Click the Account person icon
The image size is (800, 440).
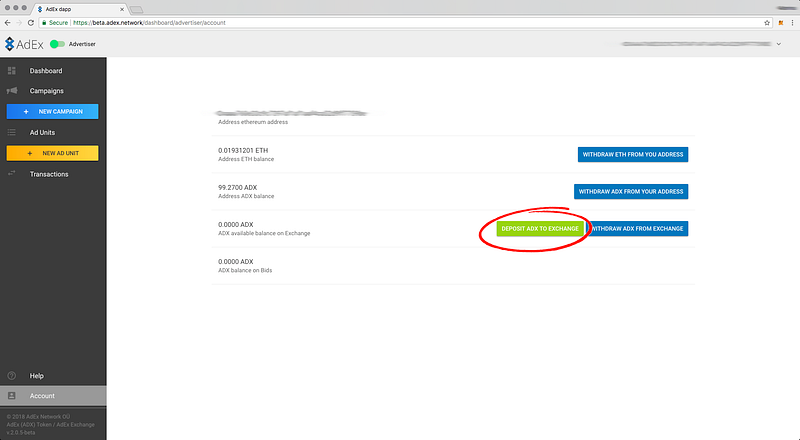click(12, 396)
